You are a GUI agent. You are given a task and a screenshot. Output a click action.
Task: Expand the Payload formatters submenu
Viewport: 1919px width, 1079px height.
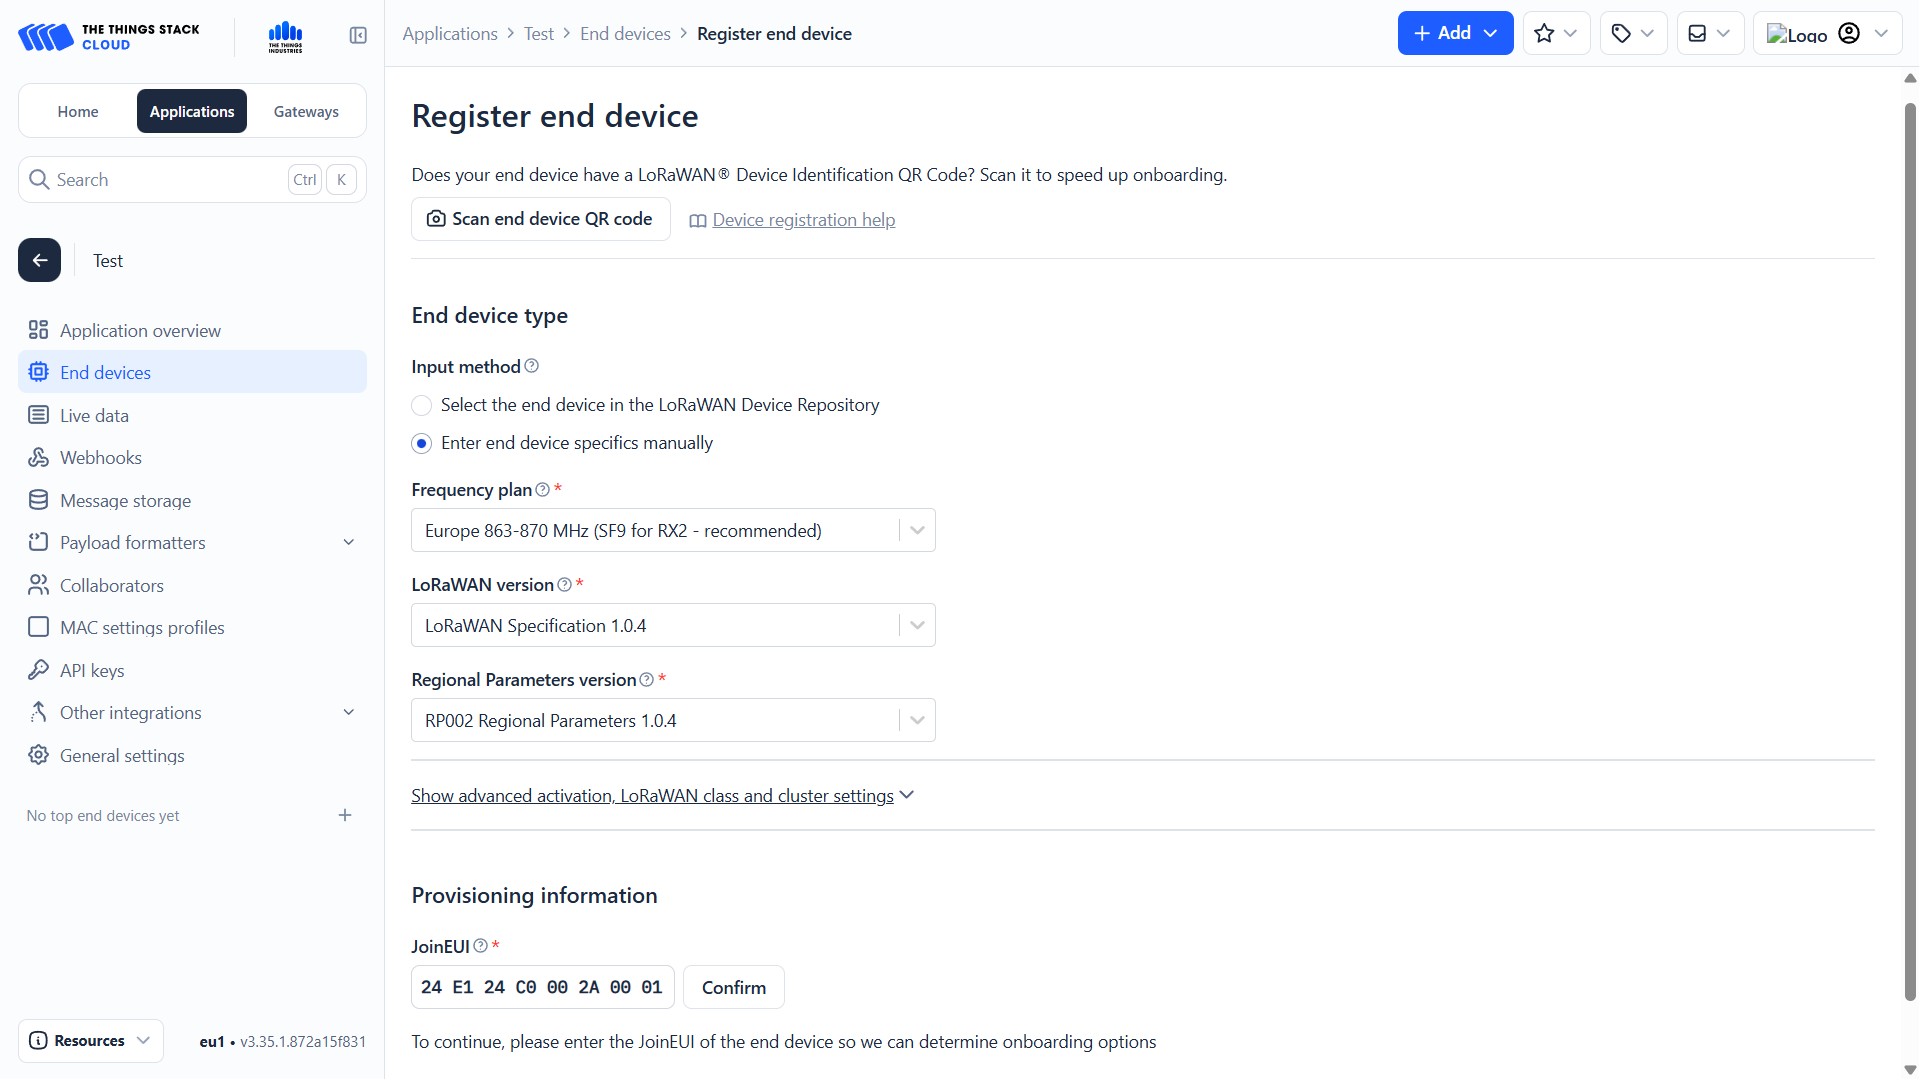coord(349,543)
